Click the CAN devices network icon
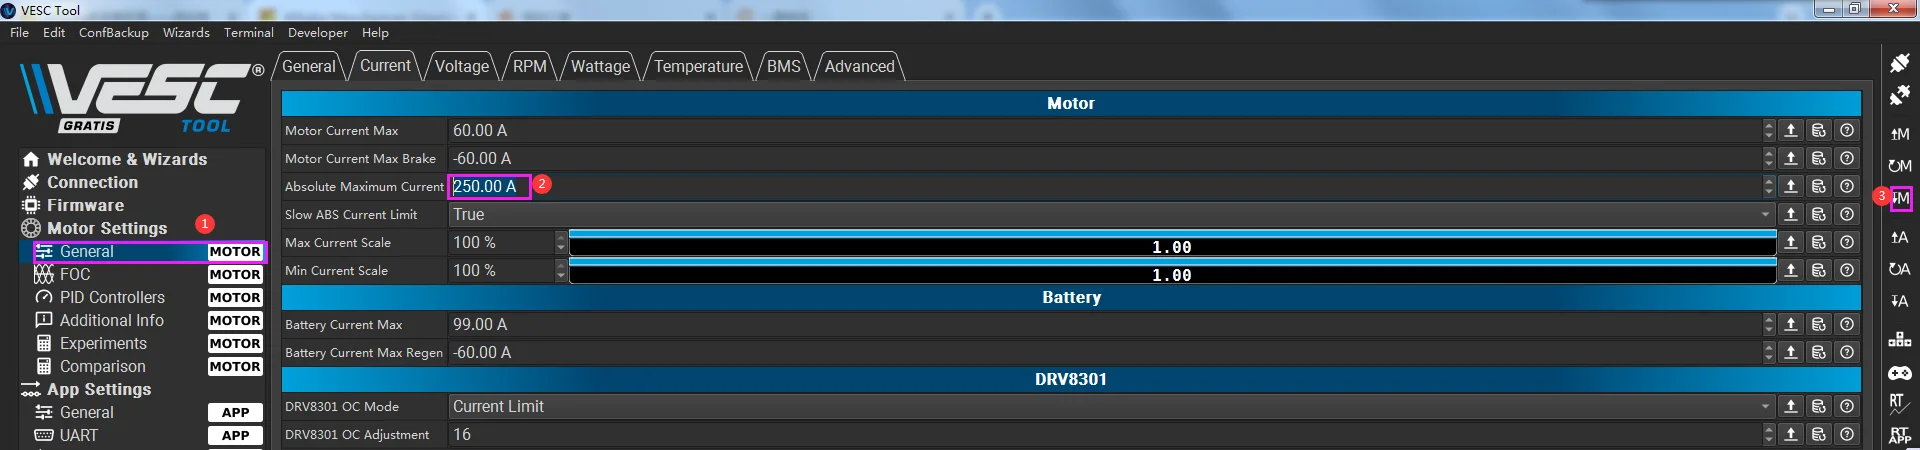 1900,340
